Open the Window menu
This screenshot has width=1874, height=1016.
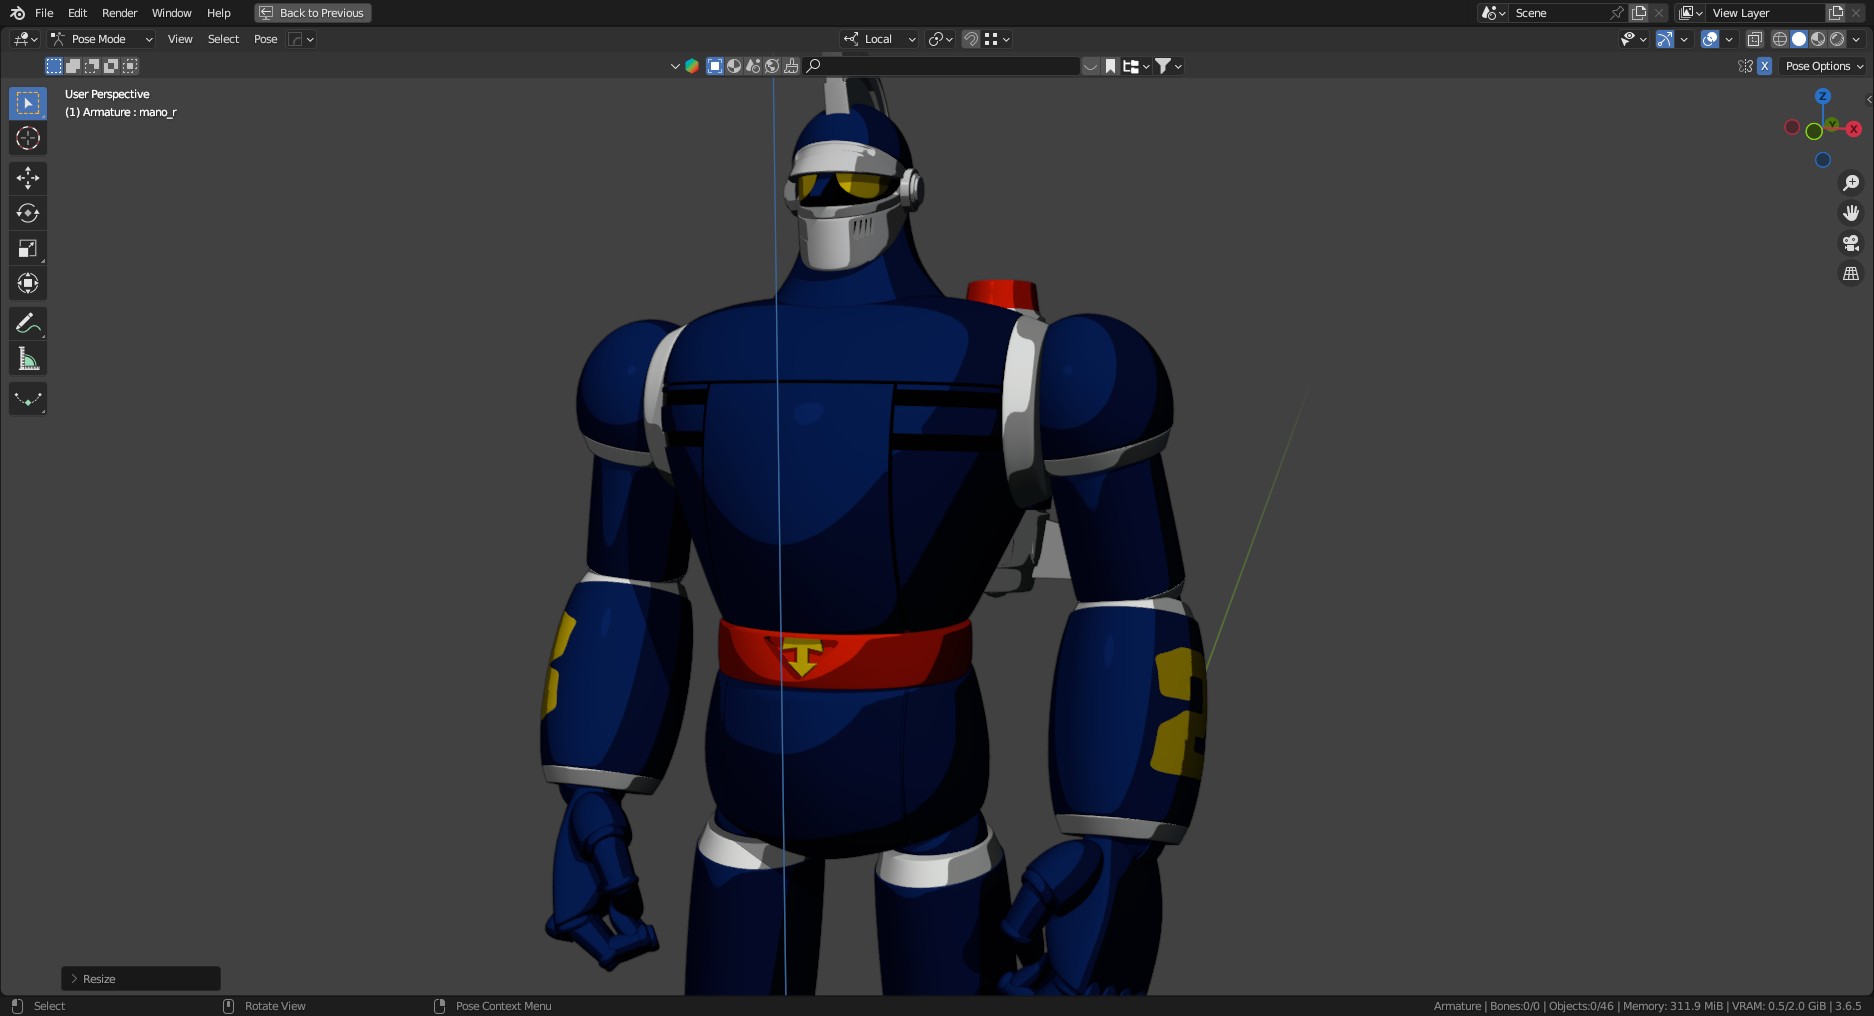171,13
